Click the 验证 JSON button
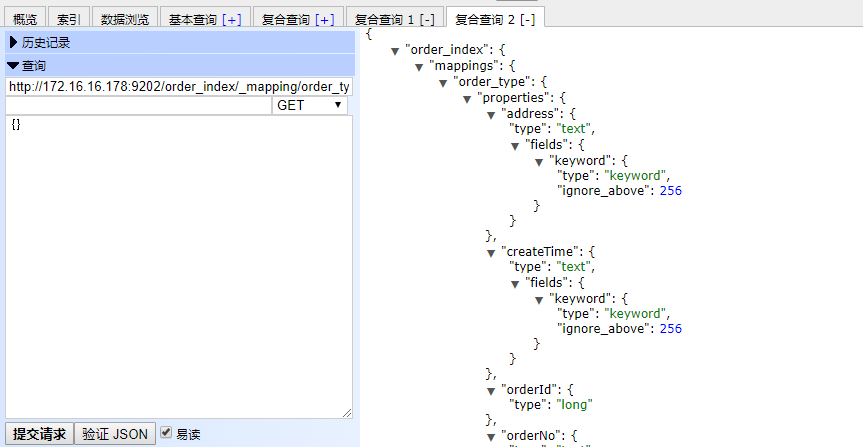863x447 pixels. 115,434
